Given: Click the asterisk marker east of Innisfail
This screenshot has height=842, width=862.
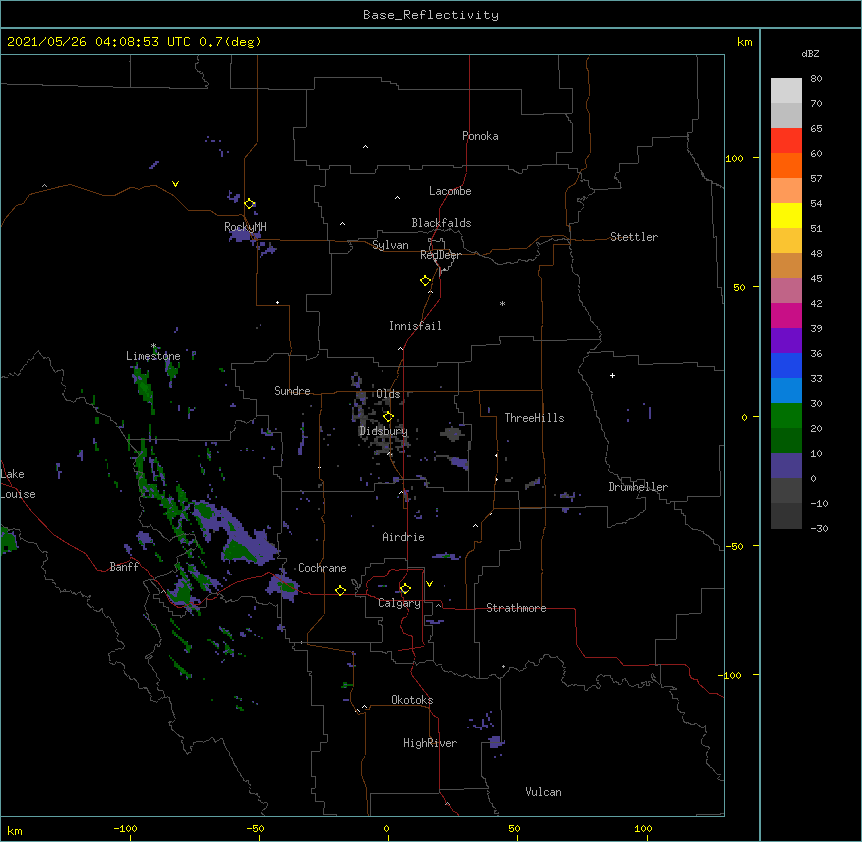Looking at the screenshot, I should click(502, 303).
